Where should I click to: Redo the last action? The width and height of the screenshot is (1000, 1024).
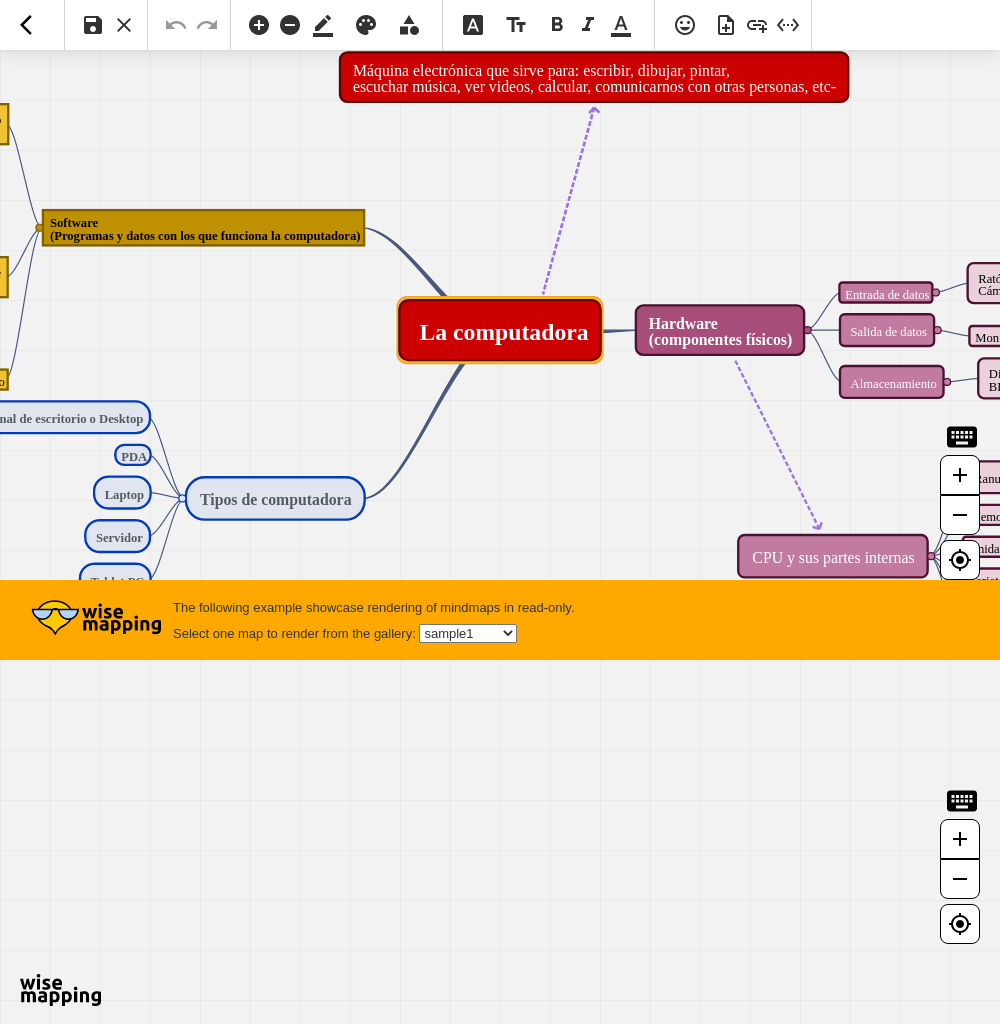coord(207,25)
